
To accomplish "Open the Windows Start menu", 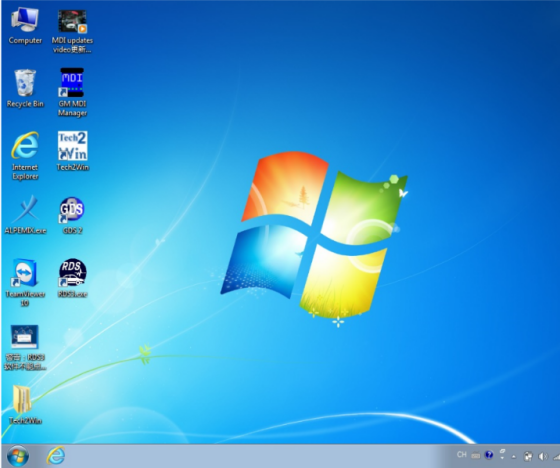I will pyautogui.click(x=18, y=456).
